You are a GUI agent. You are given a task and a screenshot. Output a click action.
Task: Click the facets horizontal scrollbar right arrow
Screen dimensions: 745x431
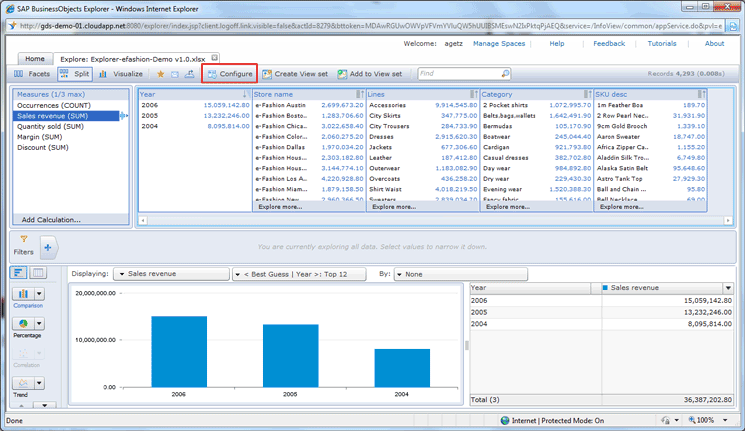coord(727,220)
